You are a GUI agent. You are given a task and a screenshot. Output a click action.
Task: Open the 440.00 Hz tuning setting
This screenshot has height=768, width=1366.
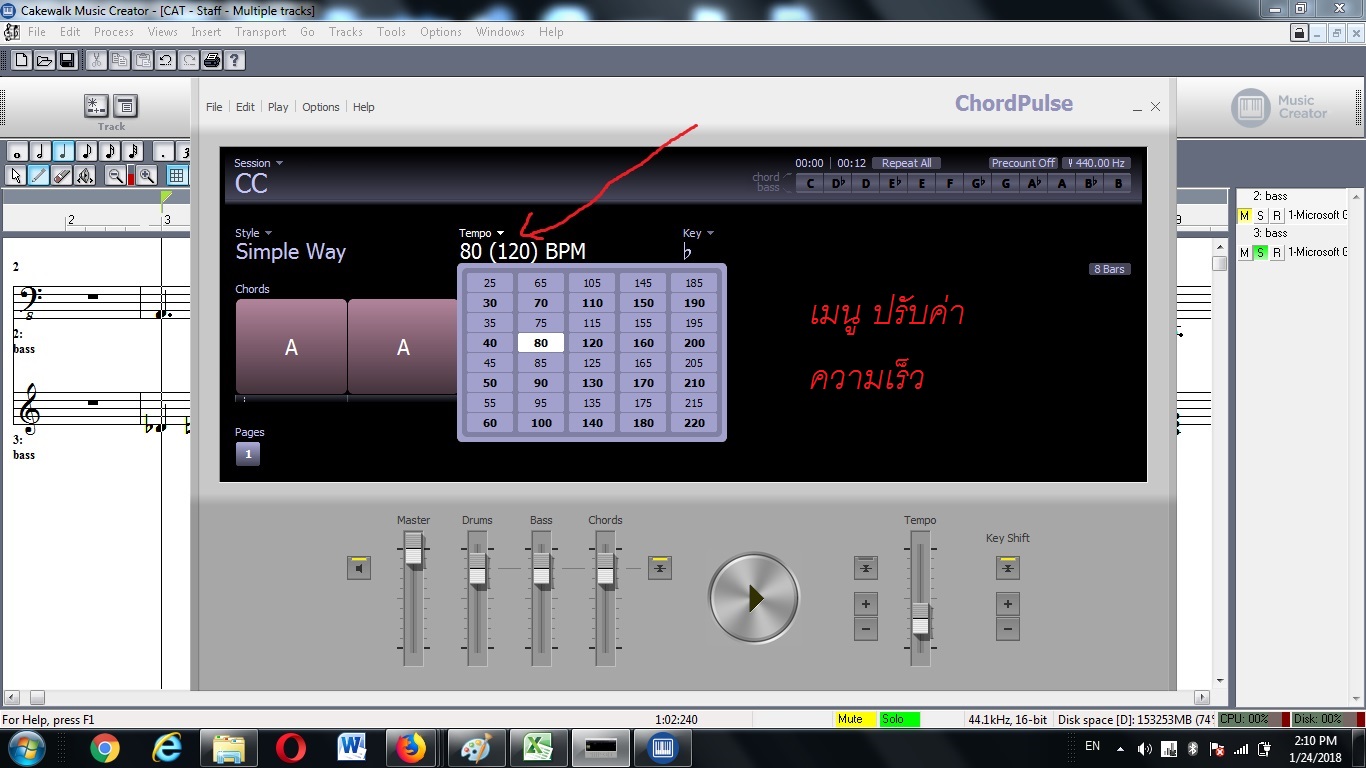(1096, 163)
